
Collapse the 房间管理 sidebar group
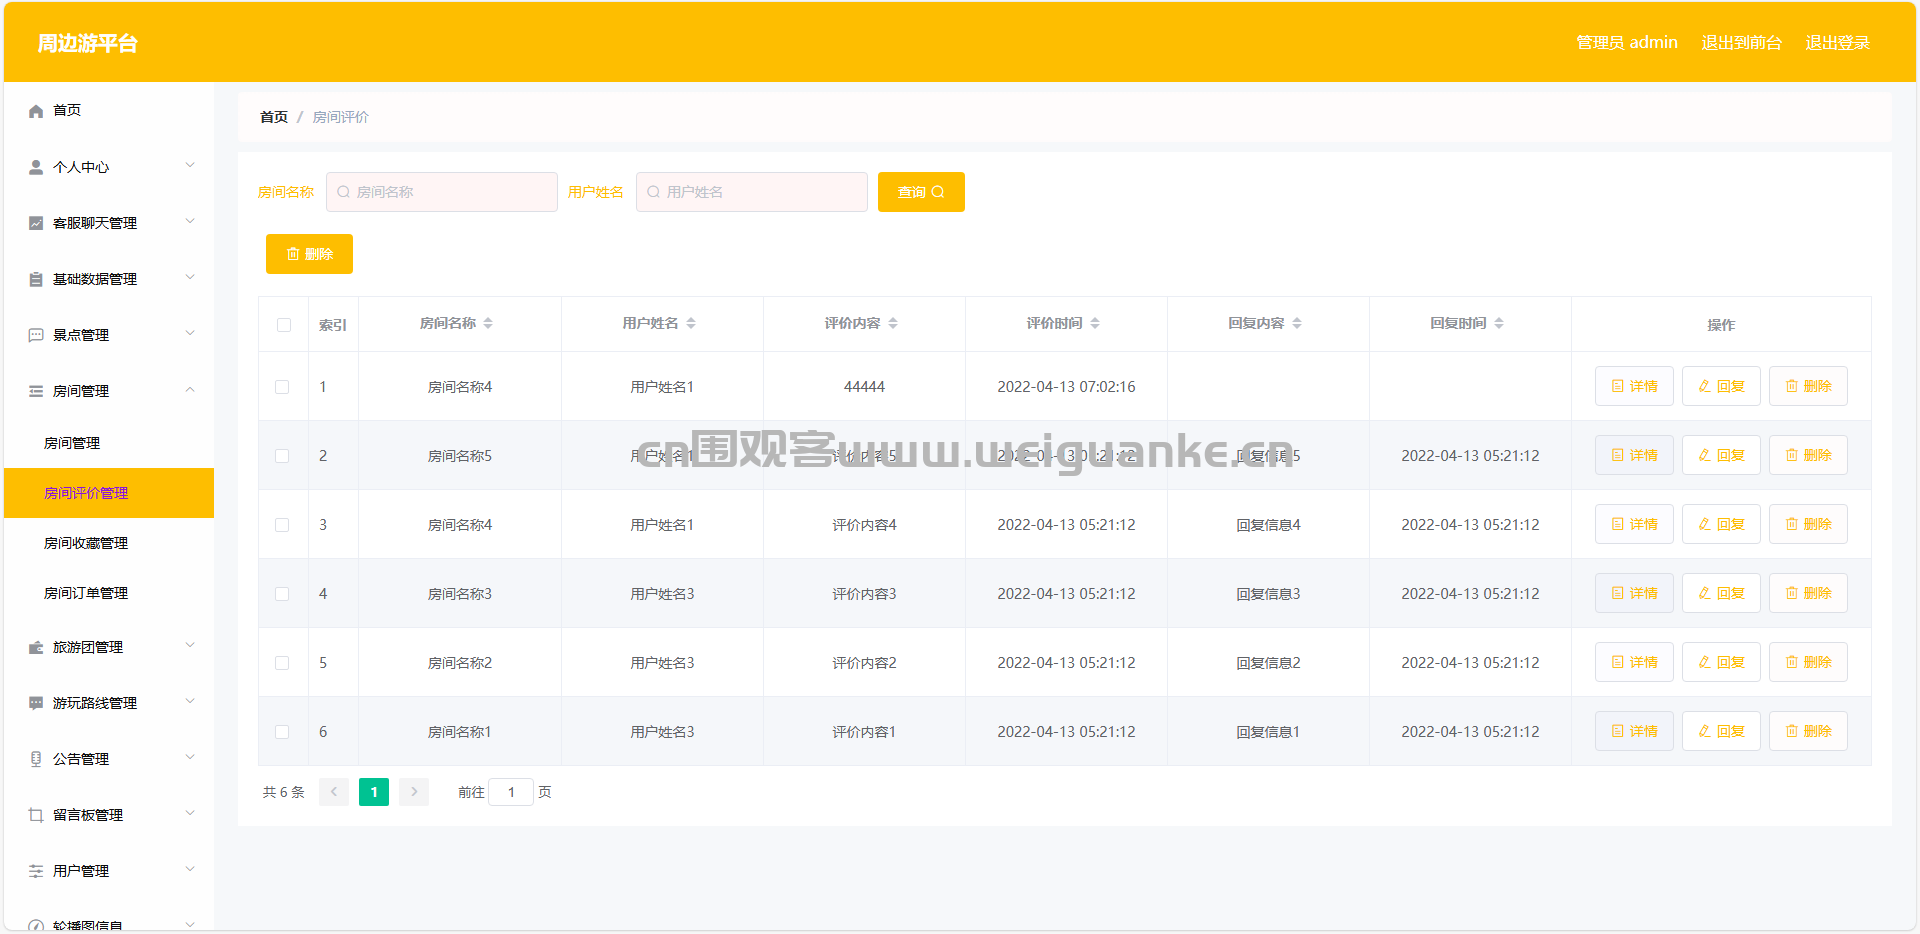(x=190, y=390)
